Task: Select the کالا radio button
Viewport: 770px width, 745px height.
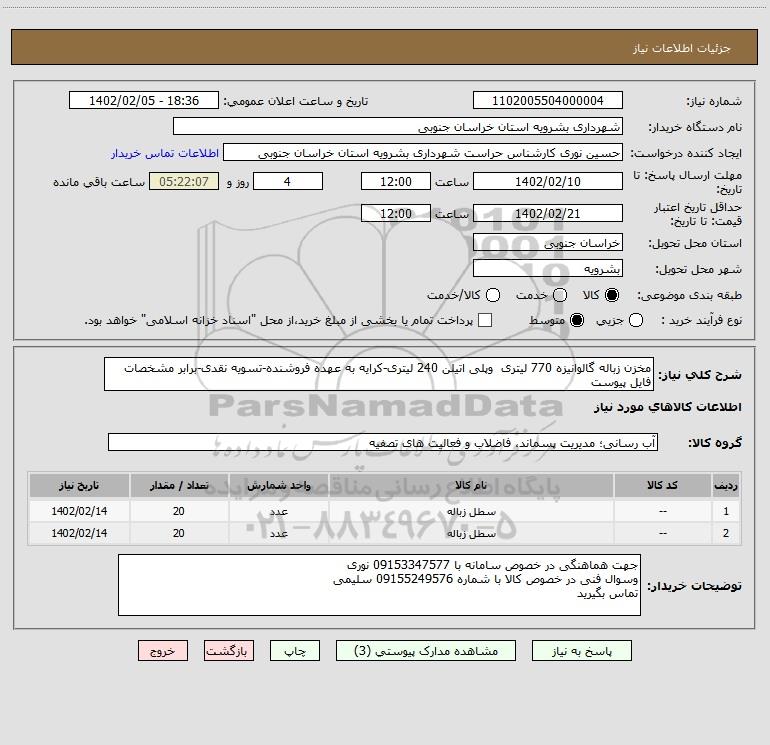Action: [x=612, y=295]
